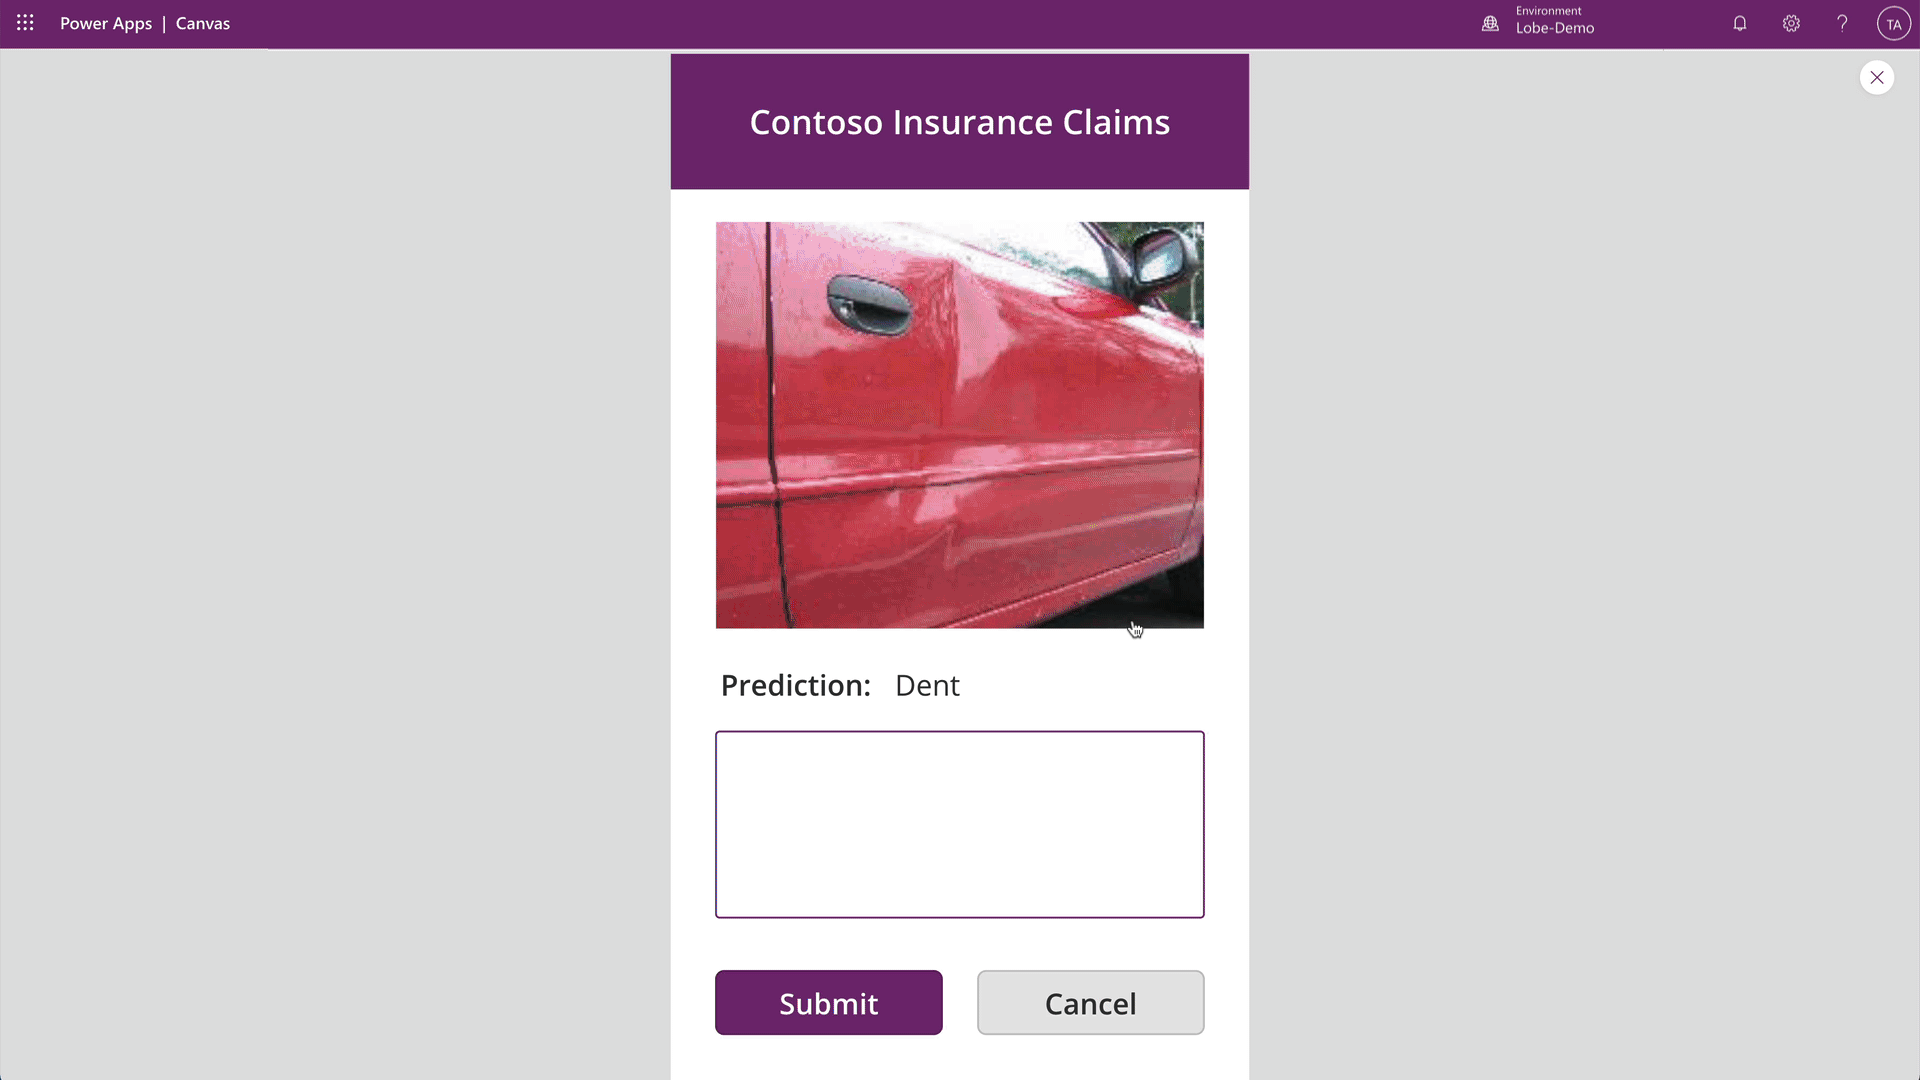Image resolution: width=1920 pixels, height=1080 pixels.
Task: Click the Submit button
Action: click(x=828, y=1002)
